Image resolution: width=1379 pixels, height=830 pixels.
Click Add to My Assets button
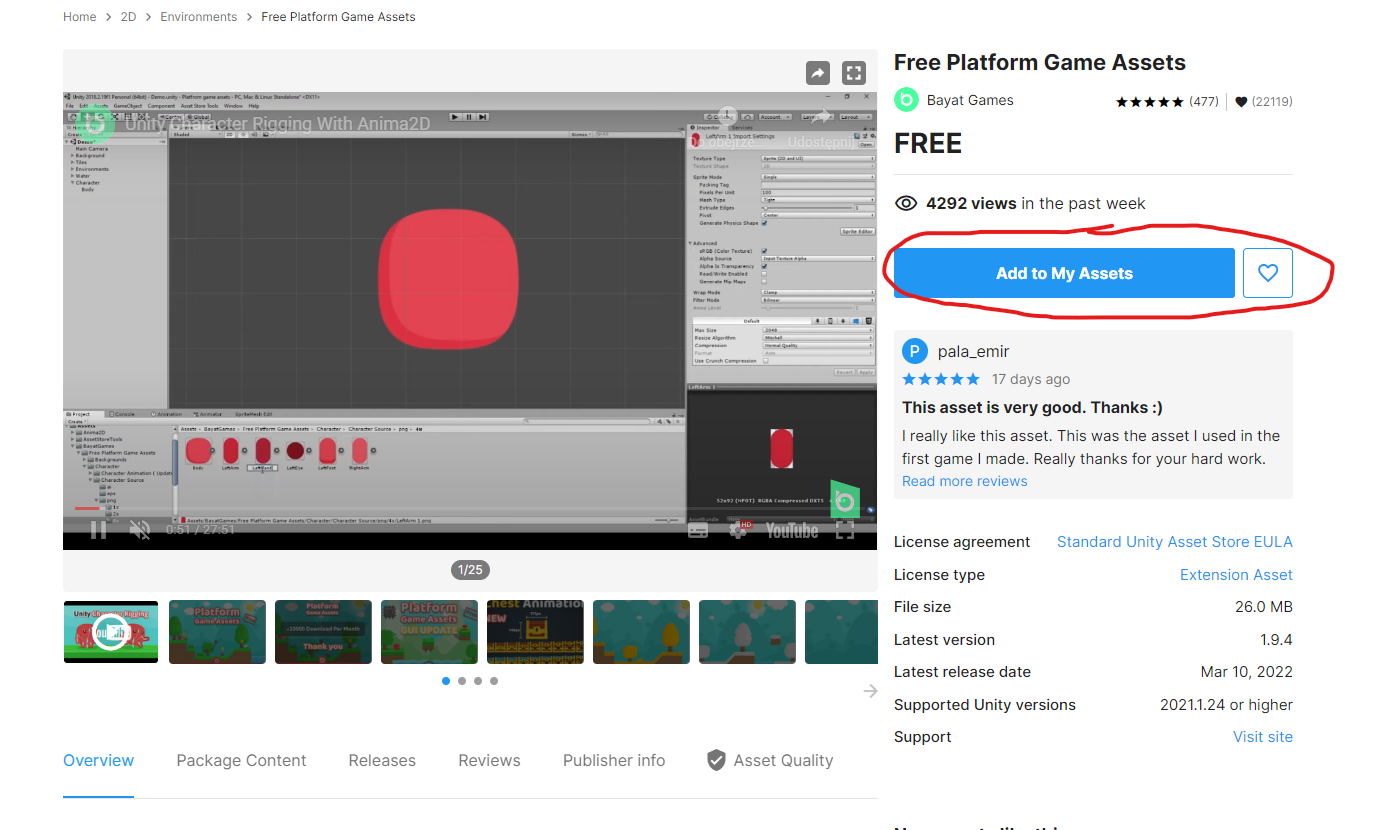tap(1064, 273)
